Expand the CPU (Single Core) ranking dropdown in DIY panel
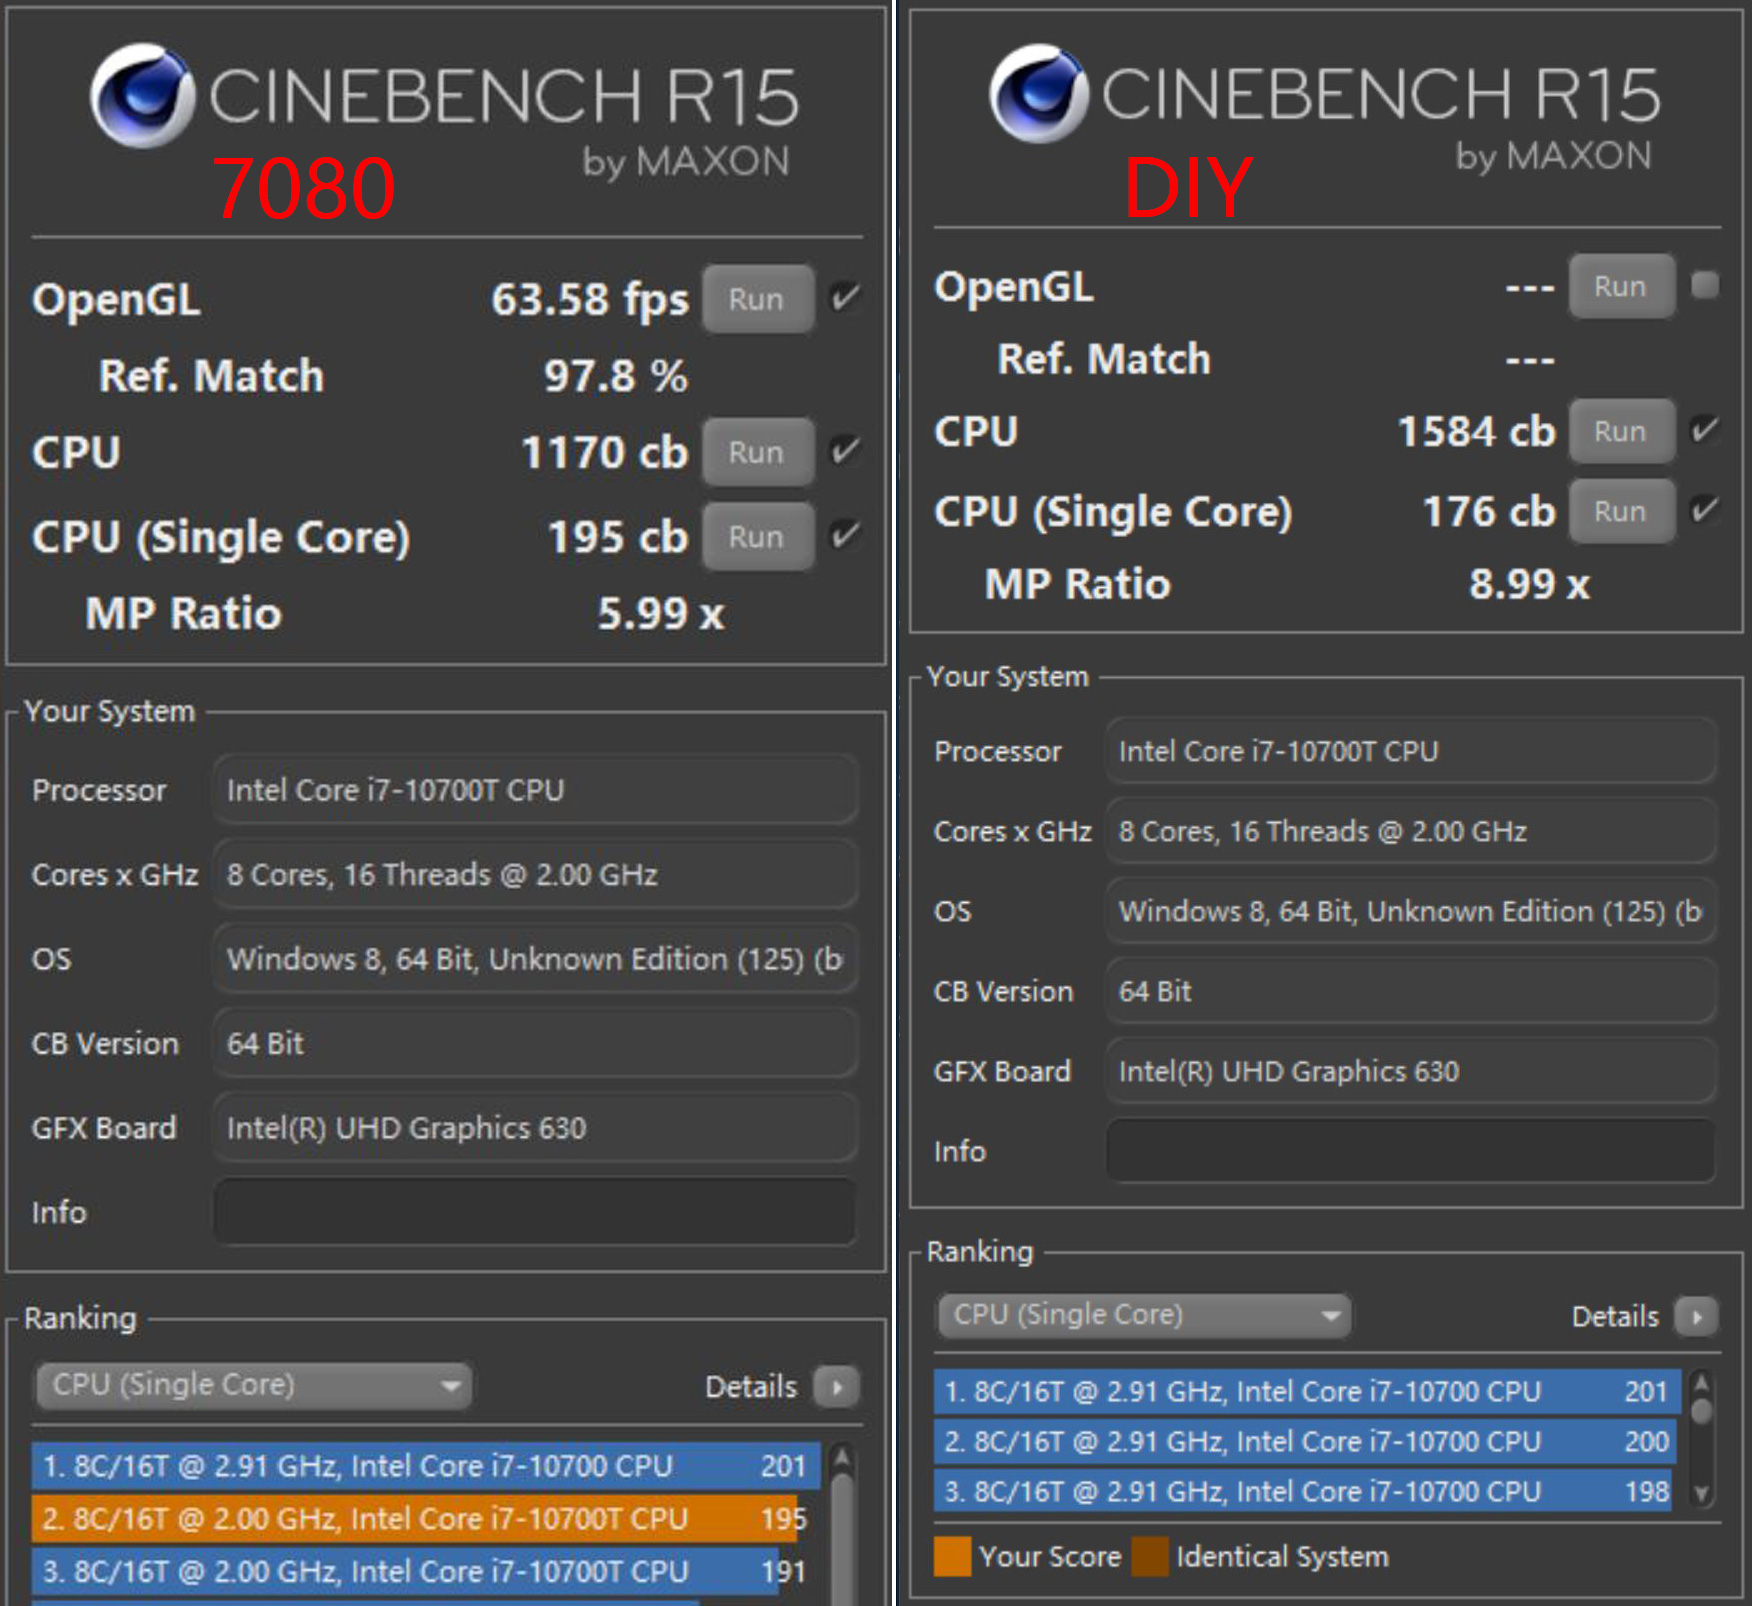1752x1606 pixels. coord(1144,1315)
